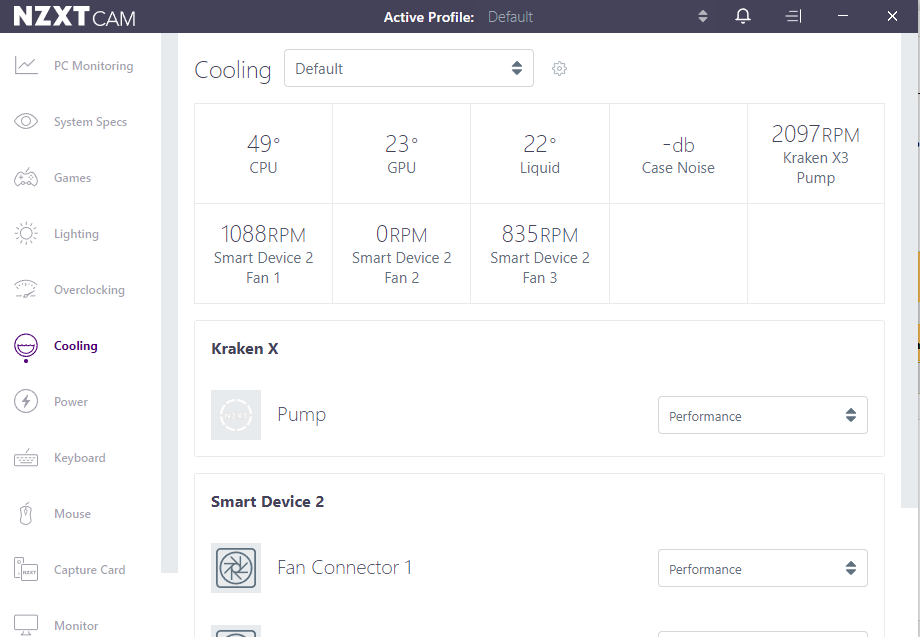Select the Keyboard menu label
920x637 pixels.
point(80,458)
